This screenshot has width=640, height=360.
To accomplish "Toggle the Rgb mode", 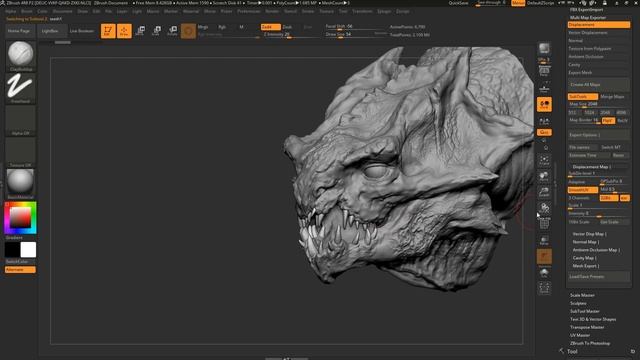I will [222, 27].
